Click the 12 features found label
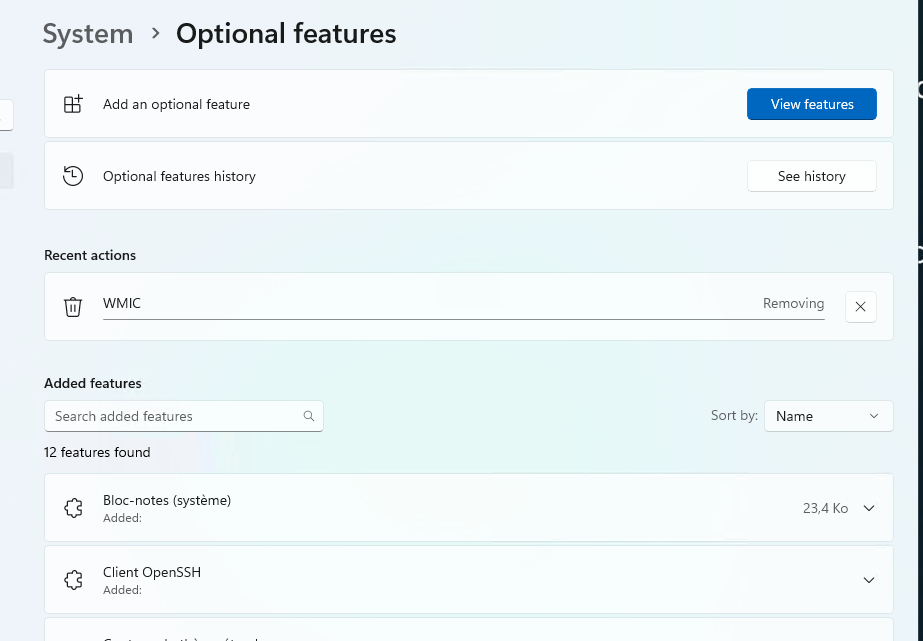 coord(97,452)
